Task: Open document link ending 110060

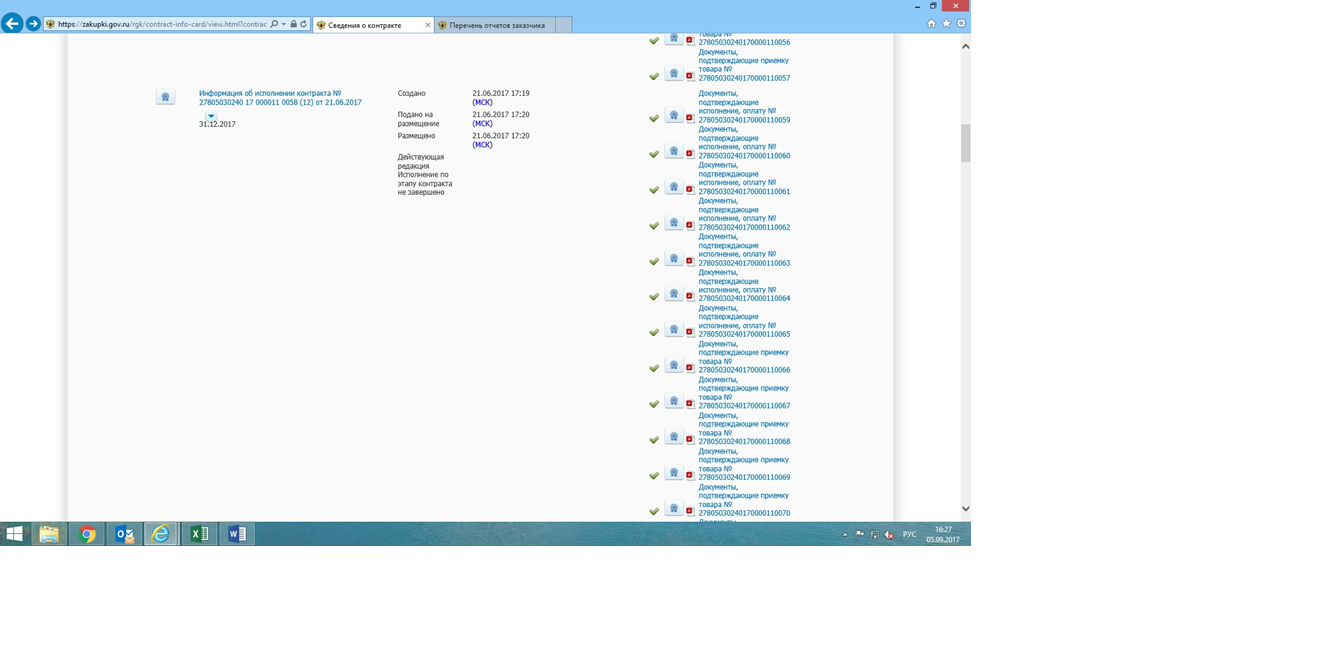Action: (744, 143)
